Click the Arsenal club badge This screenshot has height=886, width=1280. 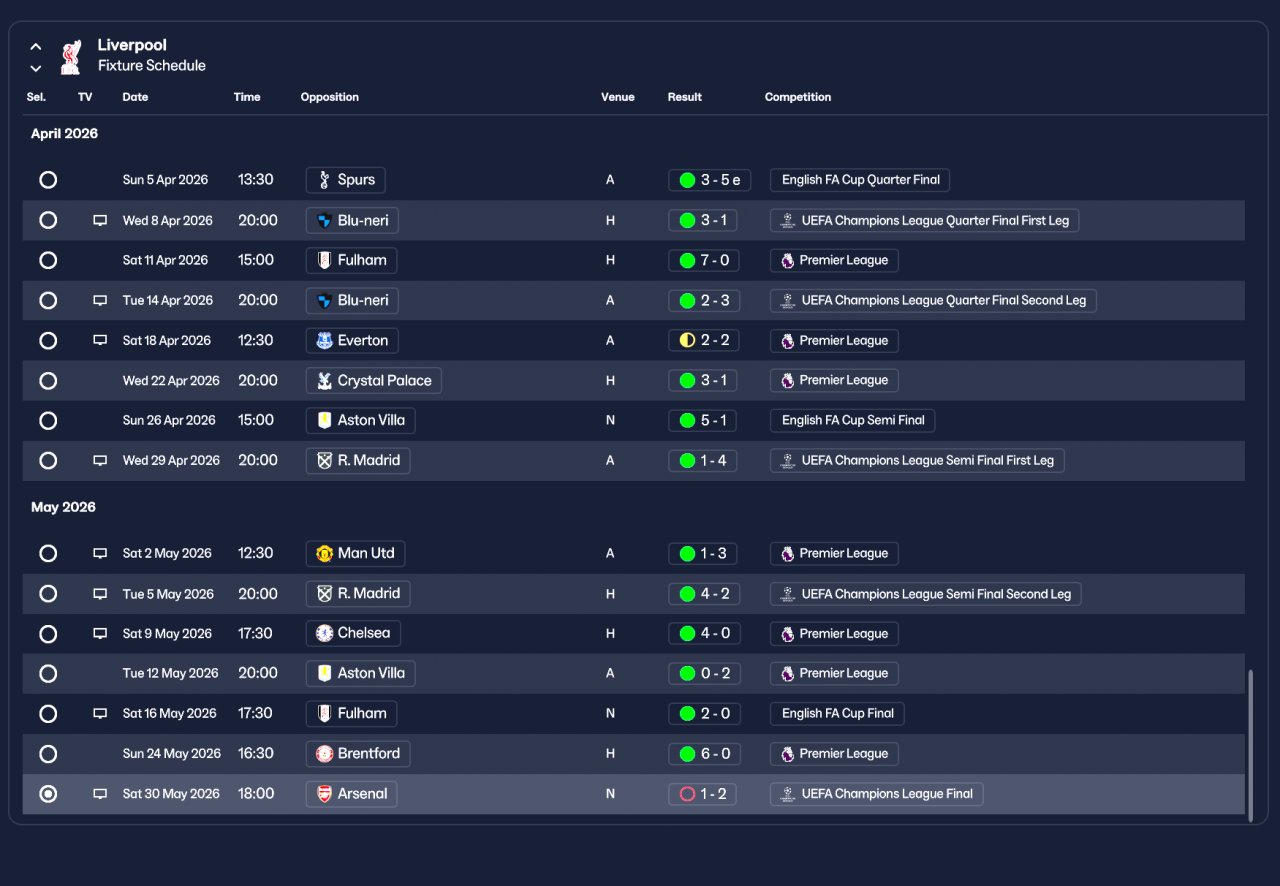[x=324, y=793]
